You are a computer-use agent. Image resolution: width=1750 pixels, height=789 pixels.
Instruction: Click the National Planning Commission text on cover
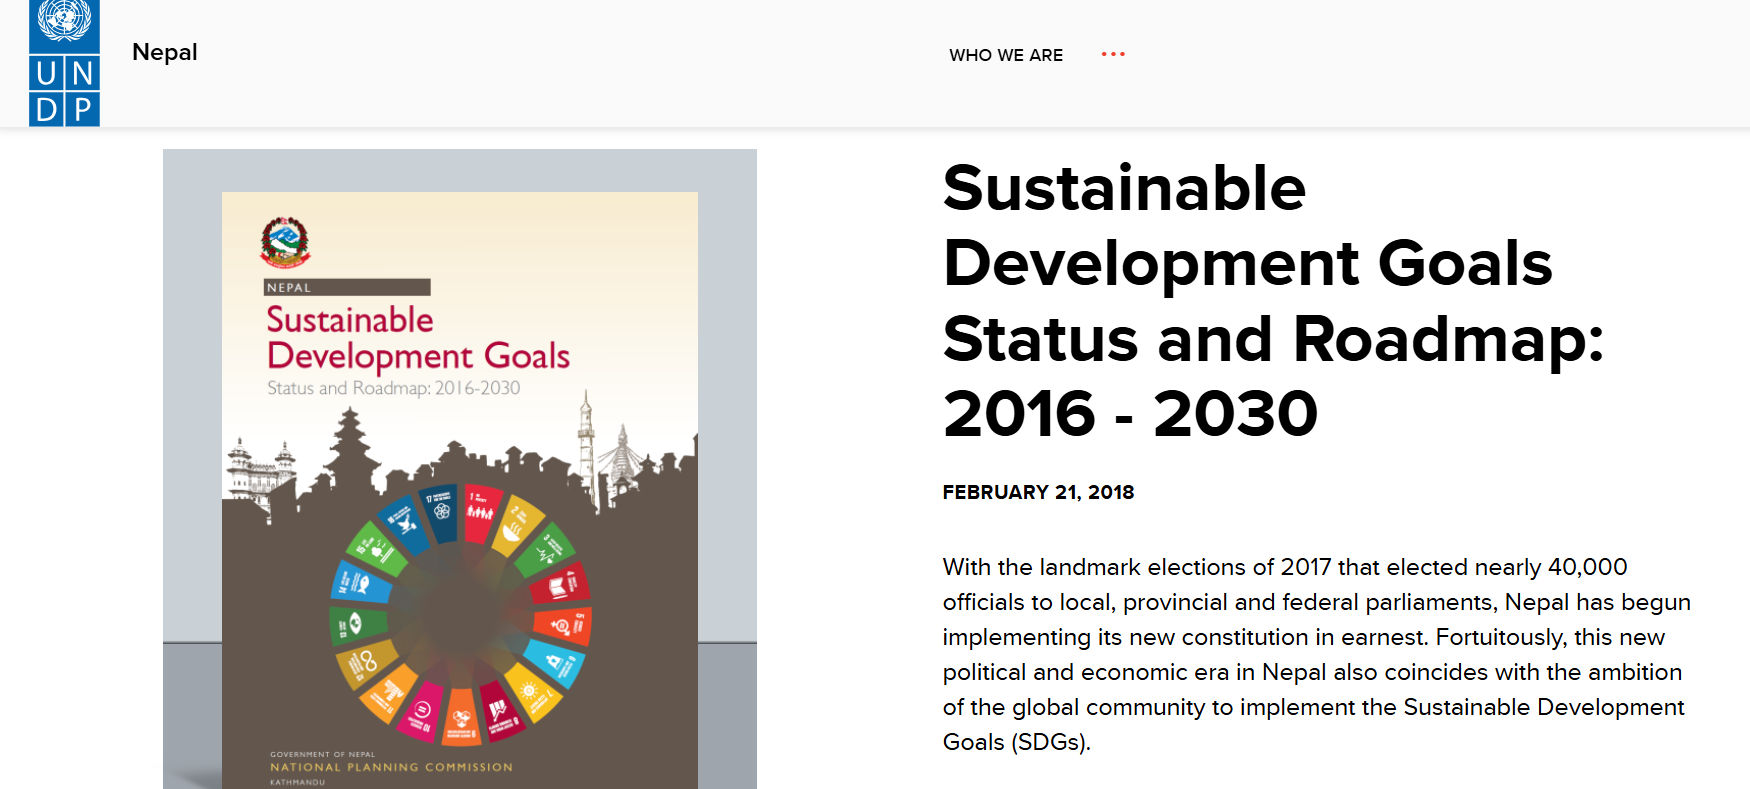point(391,767)
